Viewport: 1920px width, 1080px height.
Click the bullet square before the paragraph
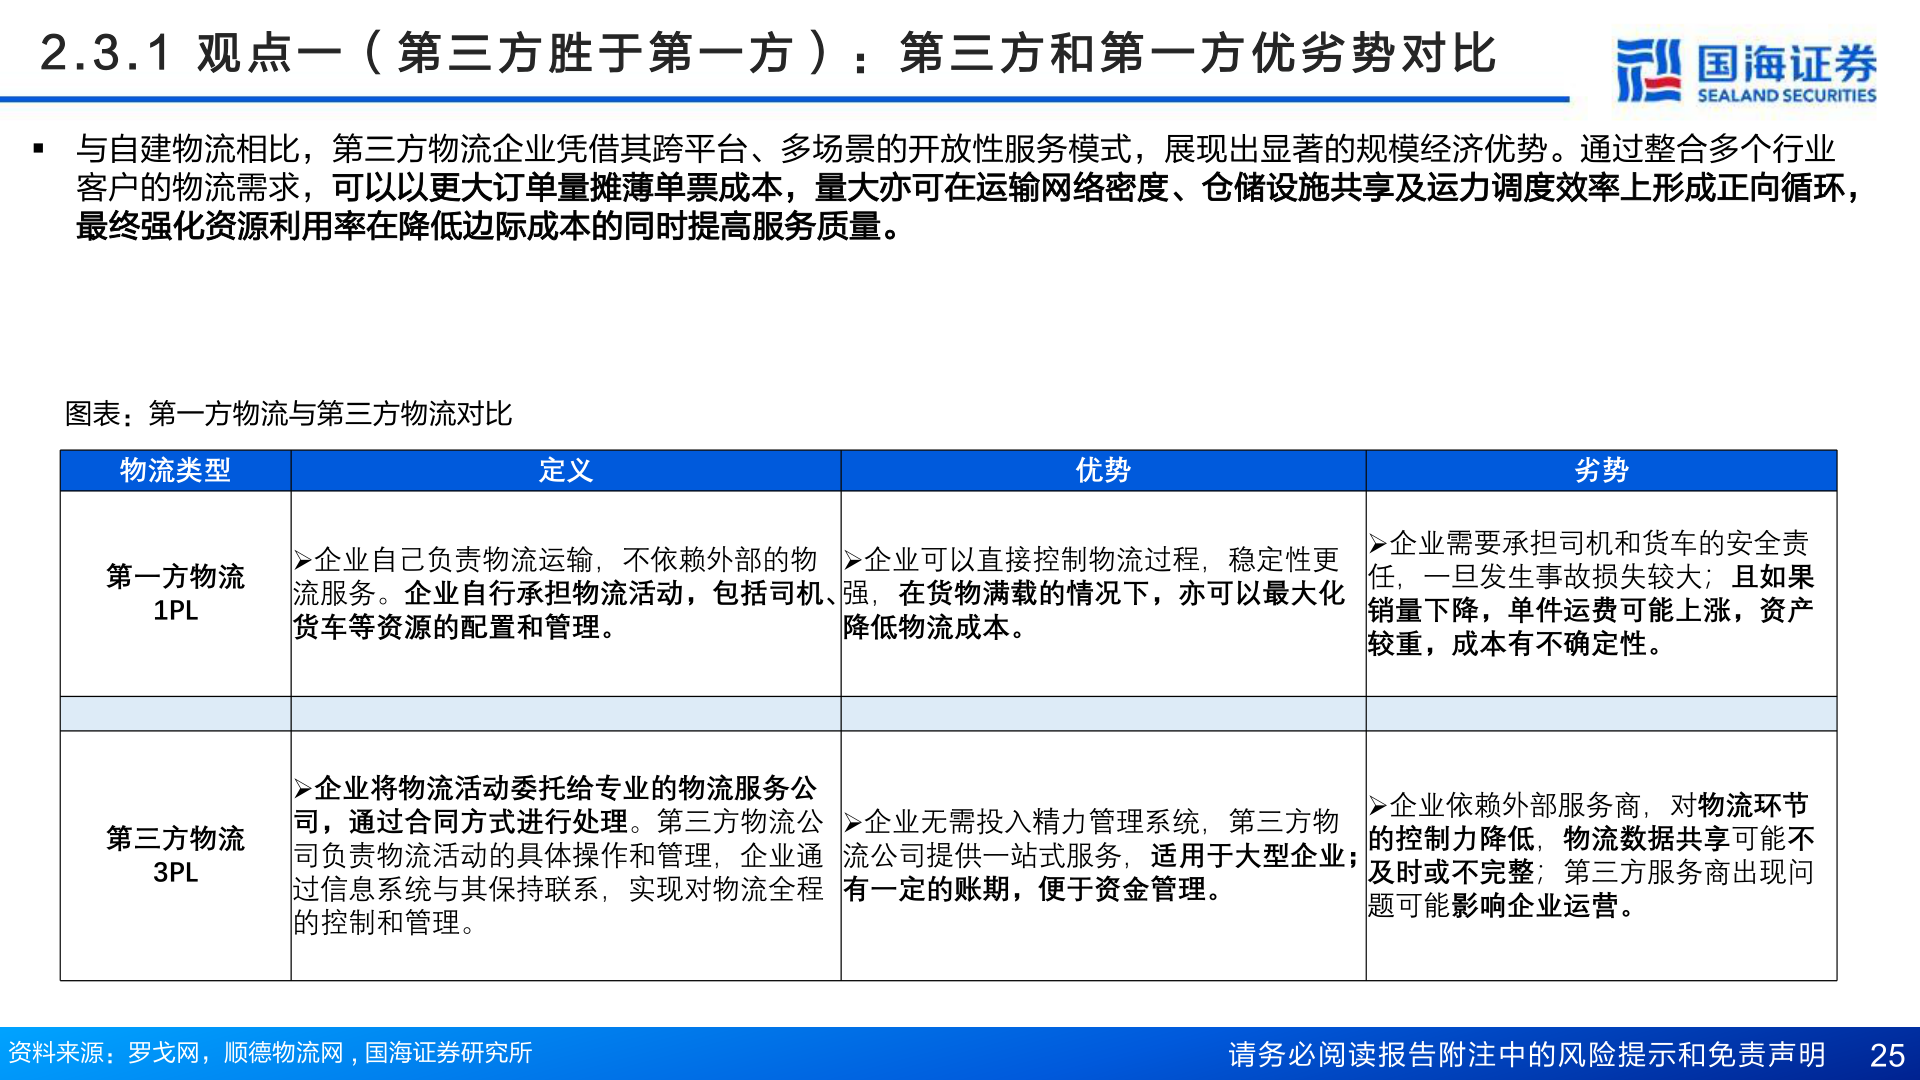(38, 147)
